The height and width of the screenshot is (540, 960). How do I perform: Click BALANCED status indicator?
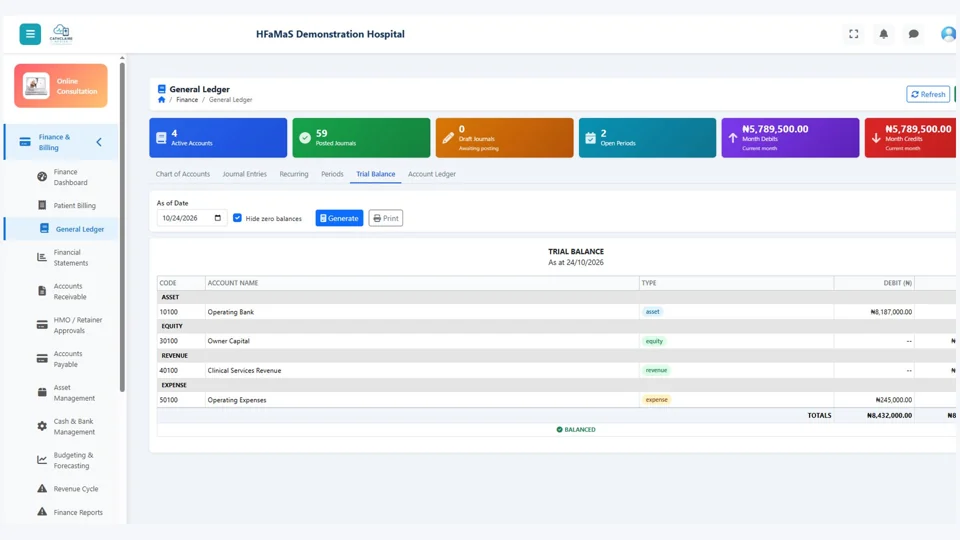pyautogui.click(x=576, y=429)
